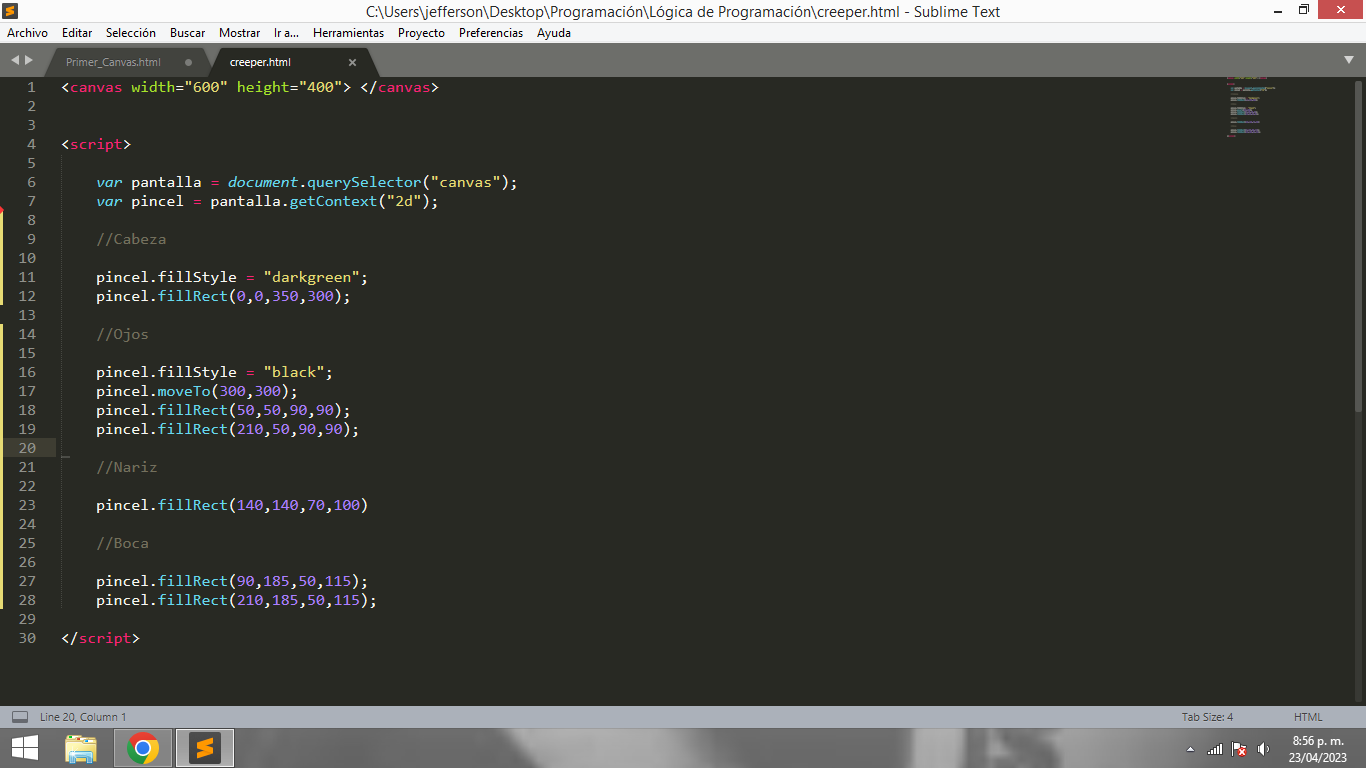Click the //Boca comment
This screenshot has height=768, width=1366.
tap(122, 543)
